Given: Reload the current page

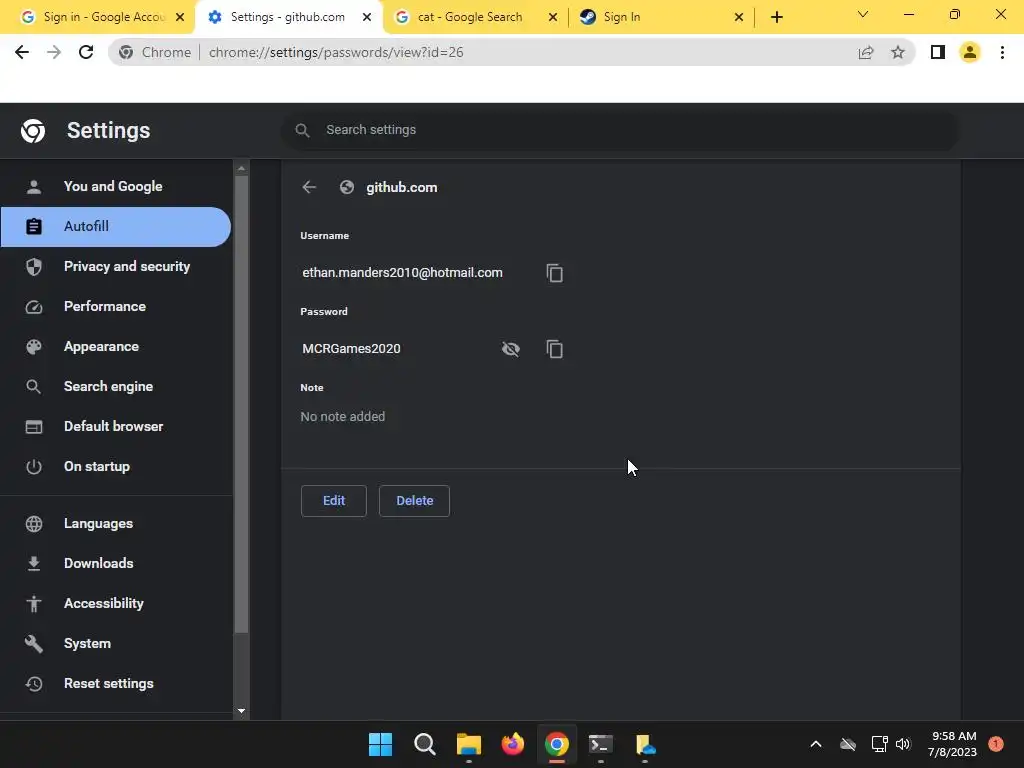Looking at the screenshot, I should (x=86, y=52).
